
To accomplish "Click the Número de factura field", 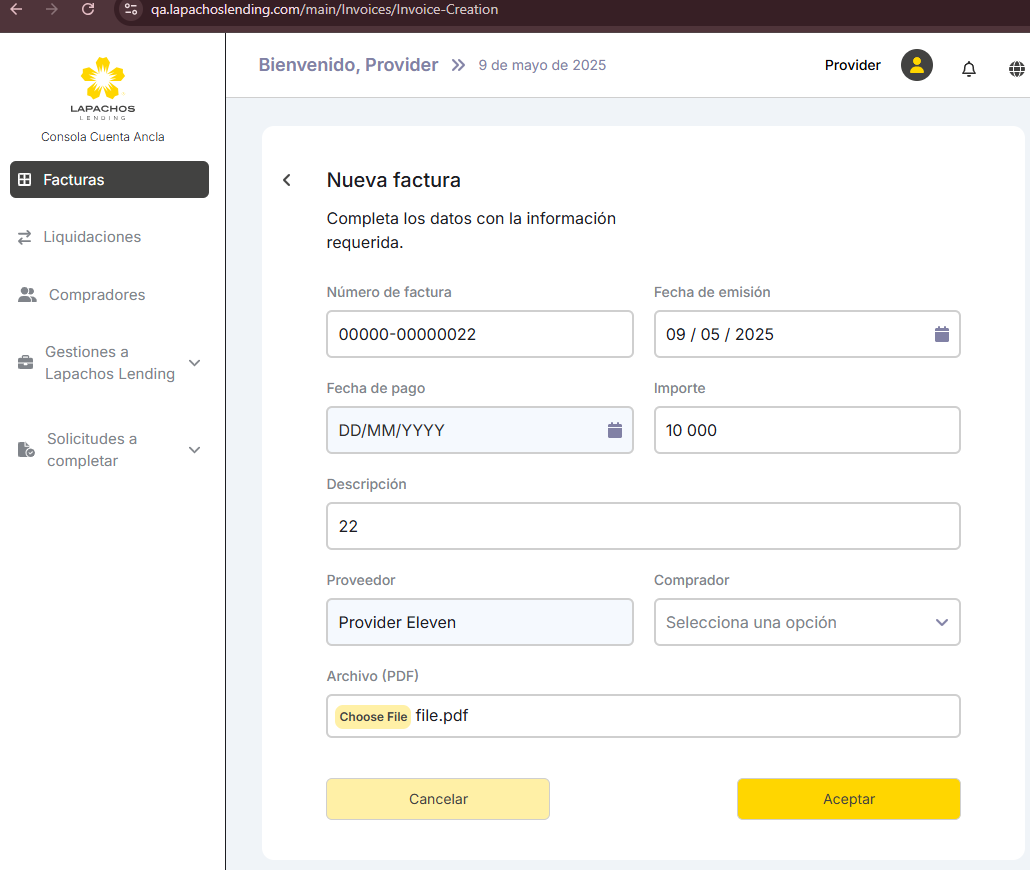I will 479,334.
